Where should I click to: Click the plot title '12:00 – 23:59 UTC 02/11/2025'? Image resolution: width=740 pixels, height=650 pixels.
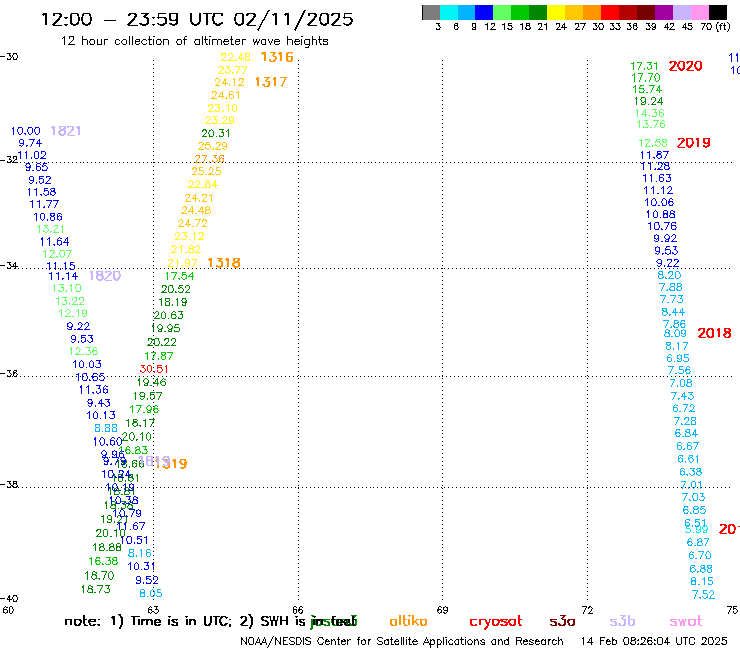click(x=197, y=19)
